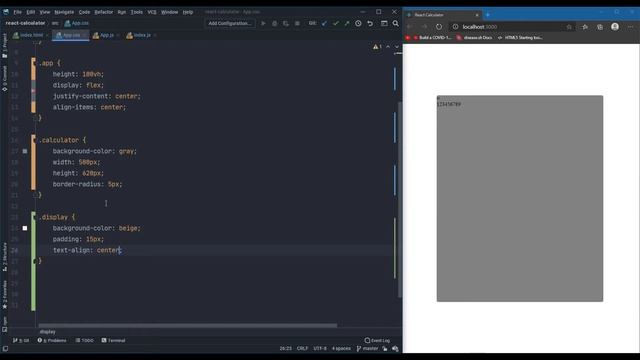Open the browser three-dot settings menu
Image resolution: width=640 pixels, height=360 pixels.
click(x=631, y=27)
